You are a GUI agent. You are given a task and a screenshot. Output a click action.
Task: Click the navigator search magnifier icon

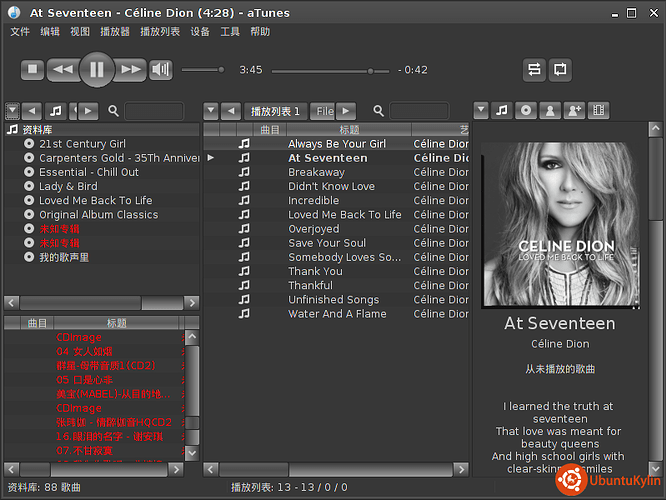[113, 111]
